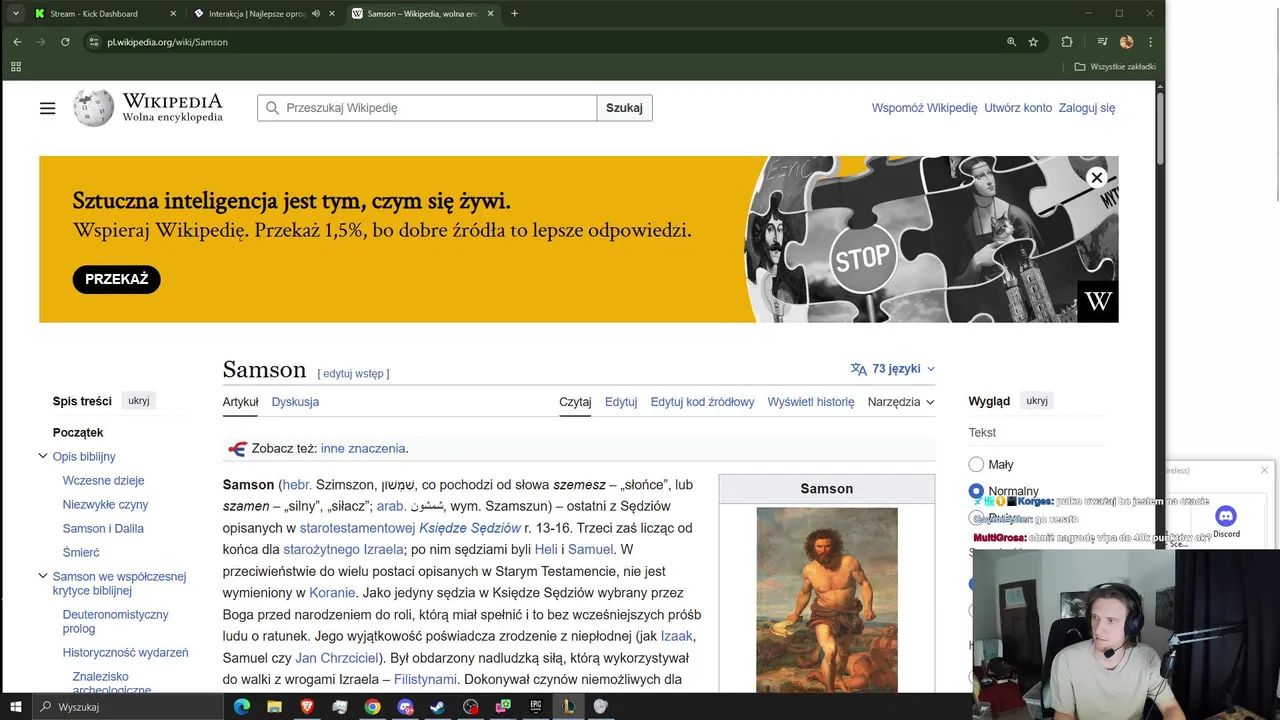Open the apps grid icon in bookmarks bar
1280x720 pixels.
tap(16, 67)
